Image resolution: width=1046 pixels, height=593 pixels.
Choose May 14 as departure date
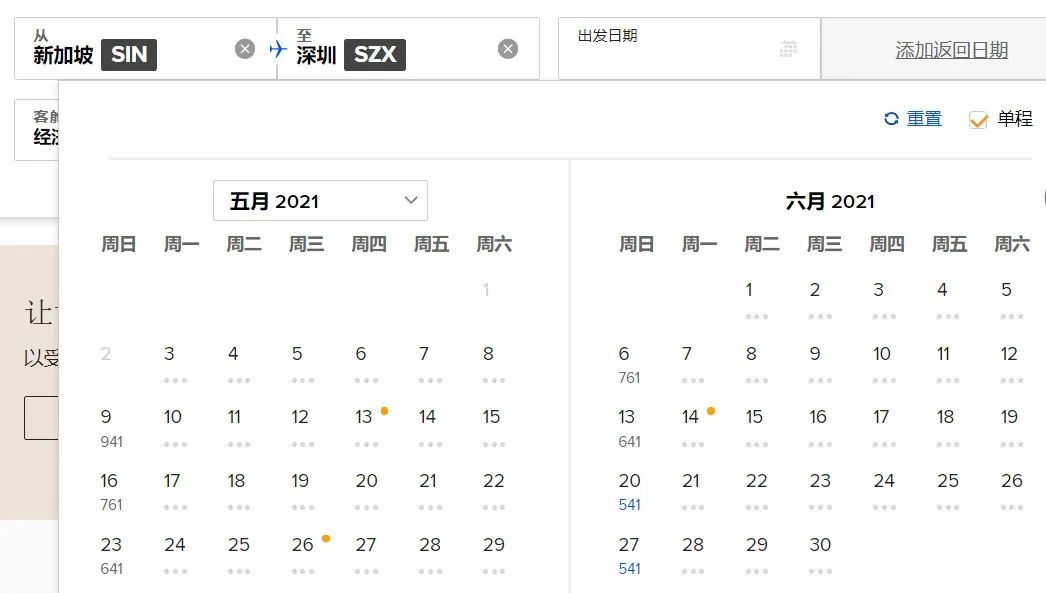(430, 428)
